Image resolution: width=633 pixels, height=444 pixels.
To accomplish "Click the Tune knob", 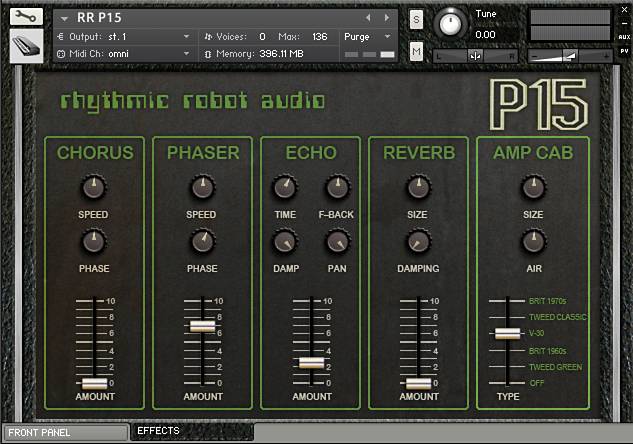I will pos(450,23).
